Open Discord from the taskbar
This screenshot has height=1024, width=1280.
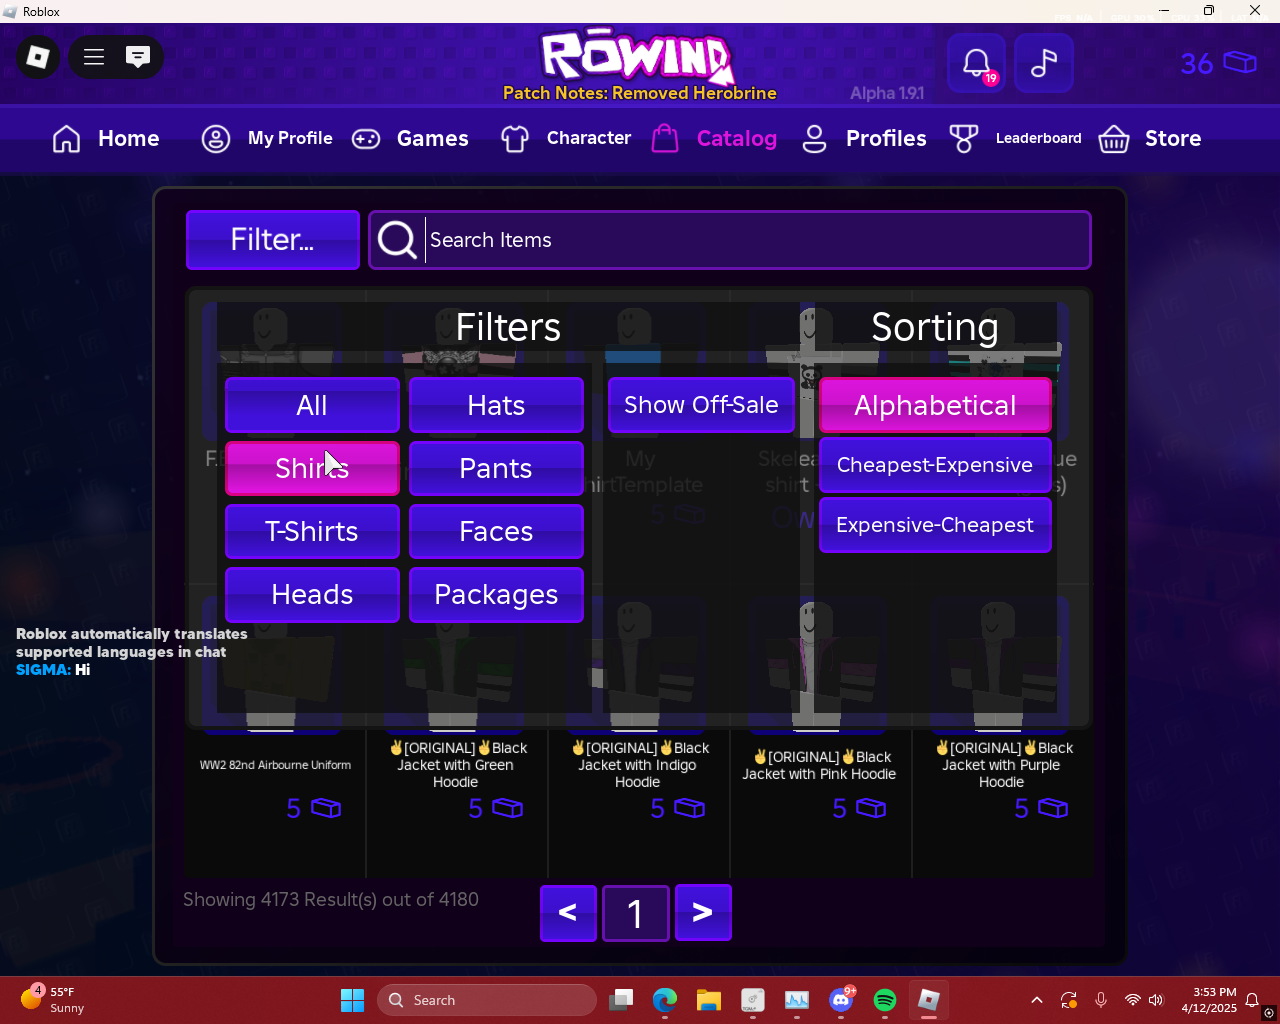coord(841,1000)
